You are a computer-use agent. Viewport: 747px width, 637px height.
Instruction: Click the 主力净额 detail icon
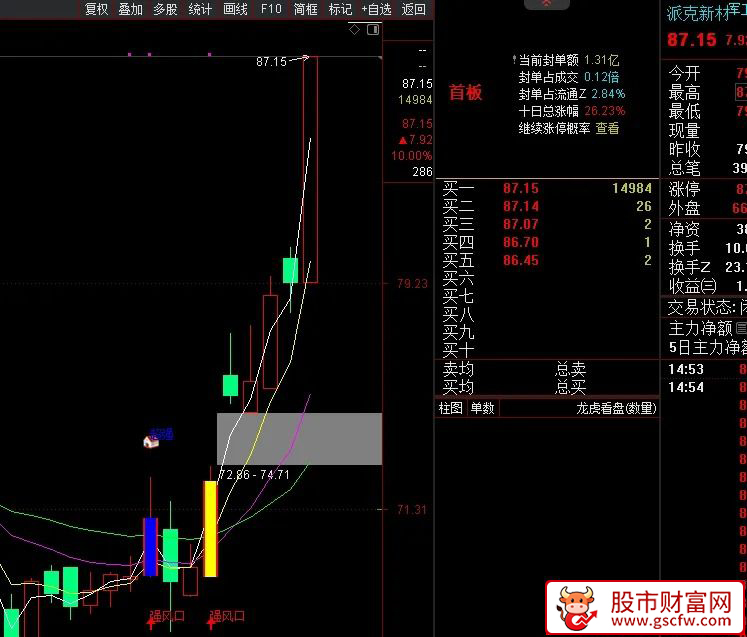coord(741,328)
